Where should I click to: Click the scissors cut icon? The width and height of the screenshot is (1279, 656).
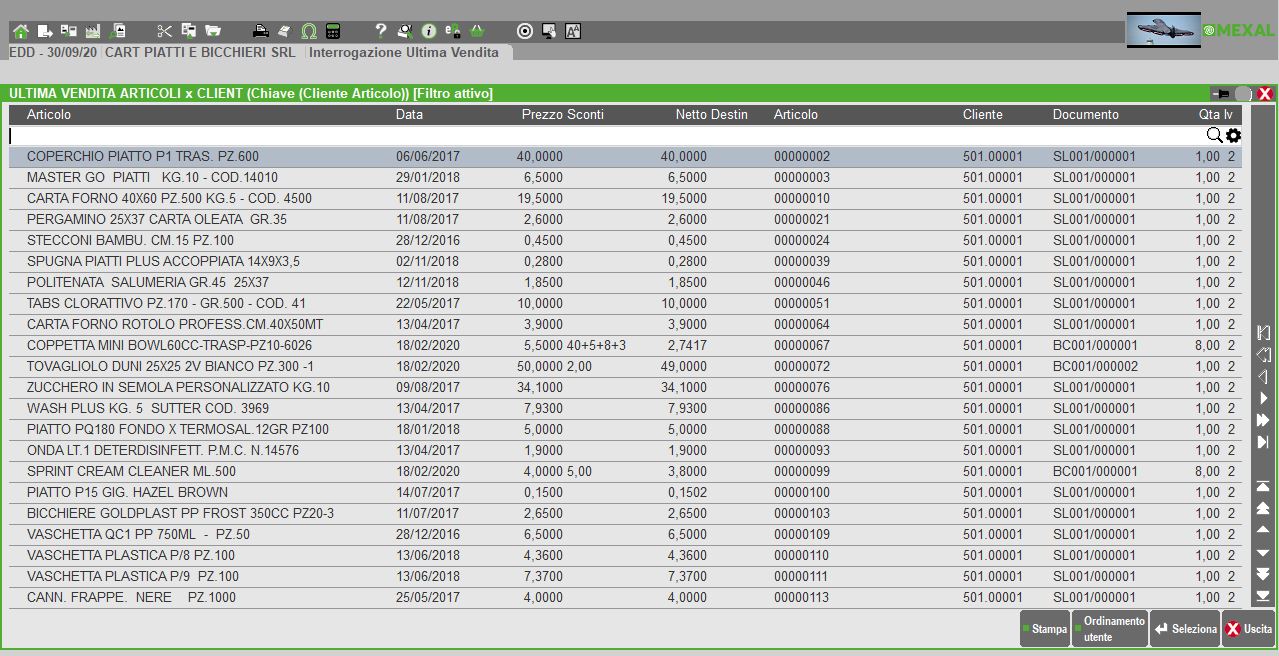tap(165, 31)
